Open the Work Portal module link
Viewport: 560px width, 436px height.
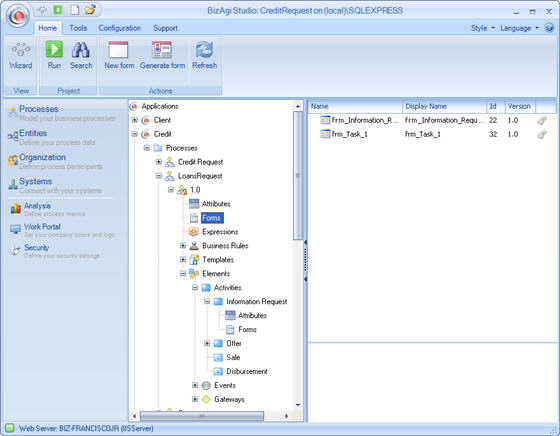[x=42, y=226]
